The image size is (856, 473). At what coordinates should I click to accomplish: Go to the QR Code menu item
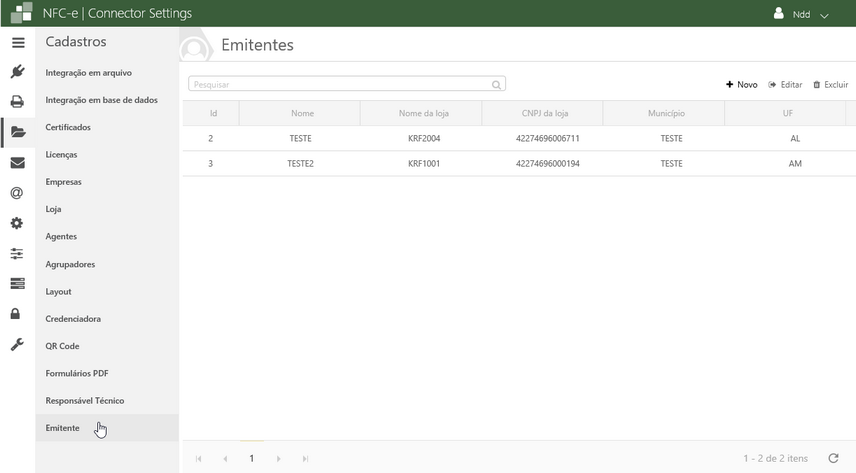(x=62, y=346)
